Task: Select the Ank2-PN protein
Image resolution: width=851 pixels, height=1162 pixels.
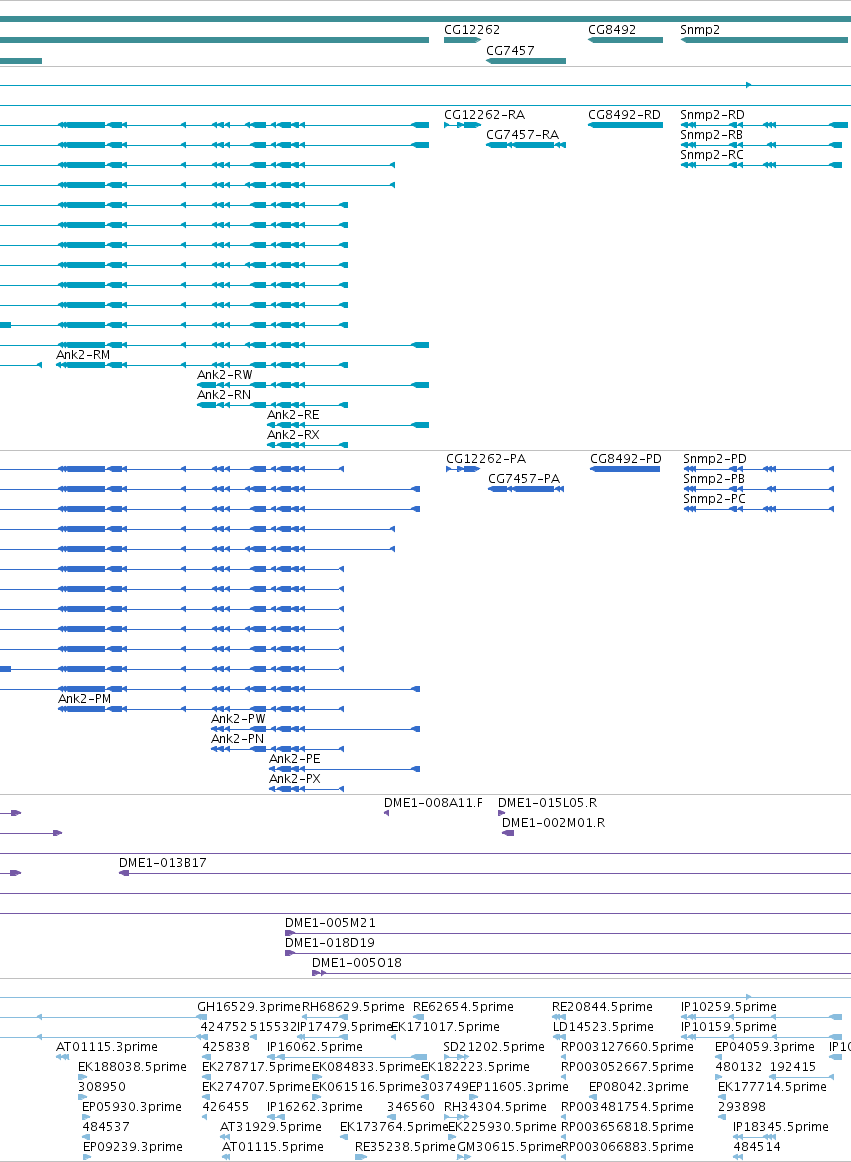Action: click(277, 749)
